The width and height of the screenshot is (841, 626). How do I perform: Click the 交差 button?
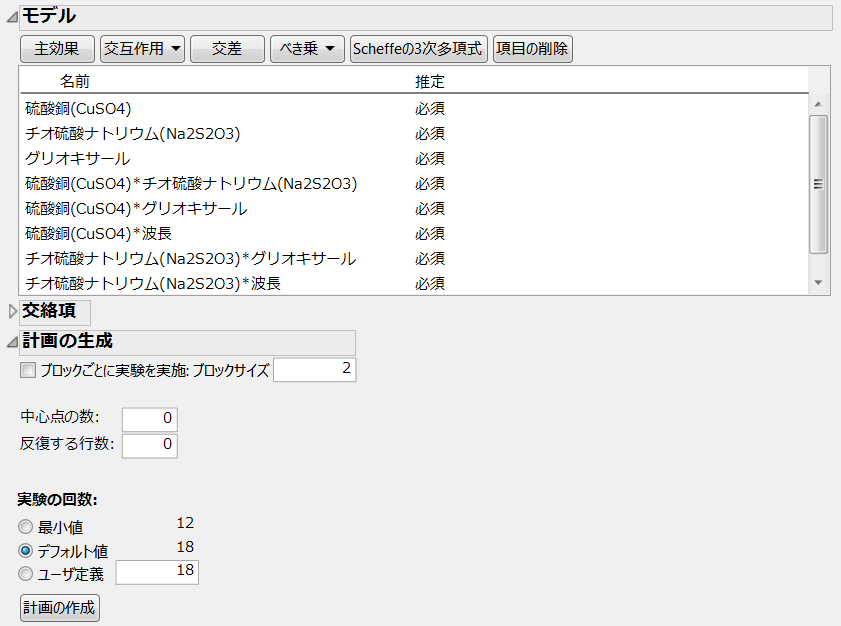pos(227,49)
